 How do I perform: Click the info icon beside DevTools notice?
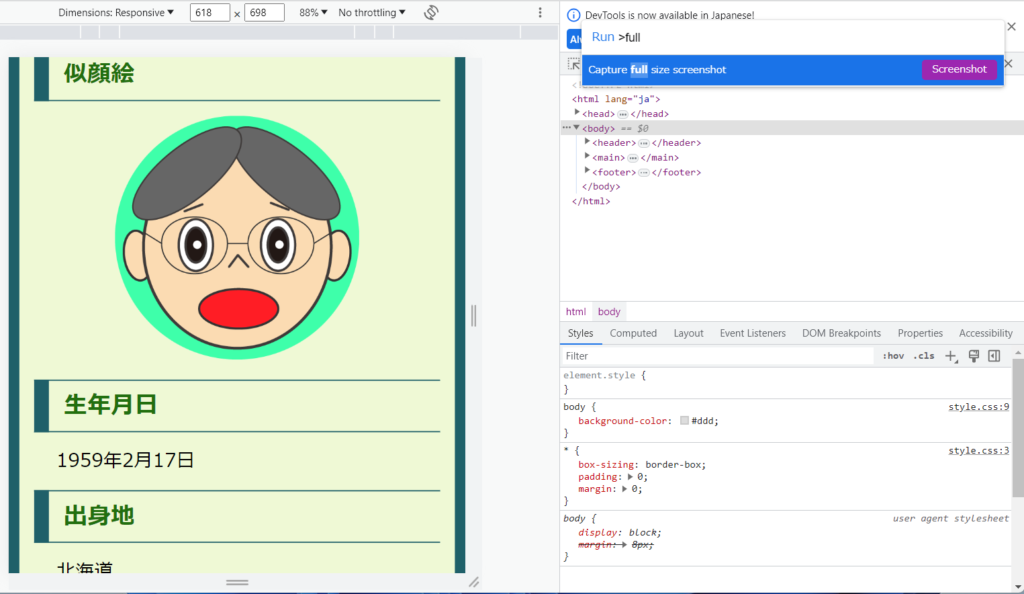tap(574, 16)
